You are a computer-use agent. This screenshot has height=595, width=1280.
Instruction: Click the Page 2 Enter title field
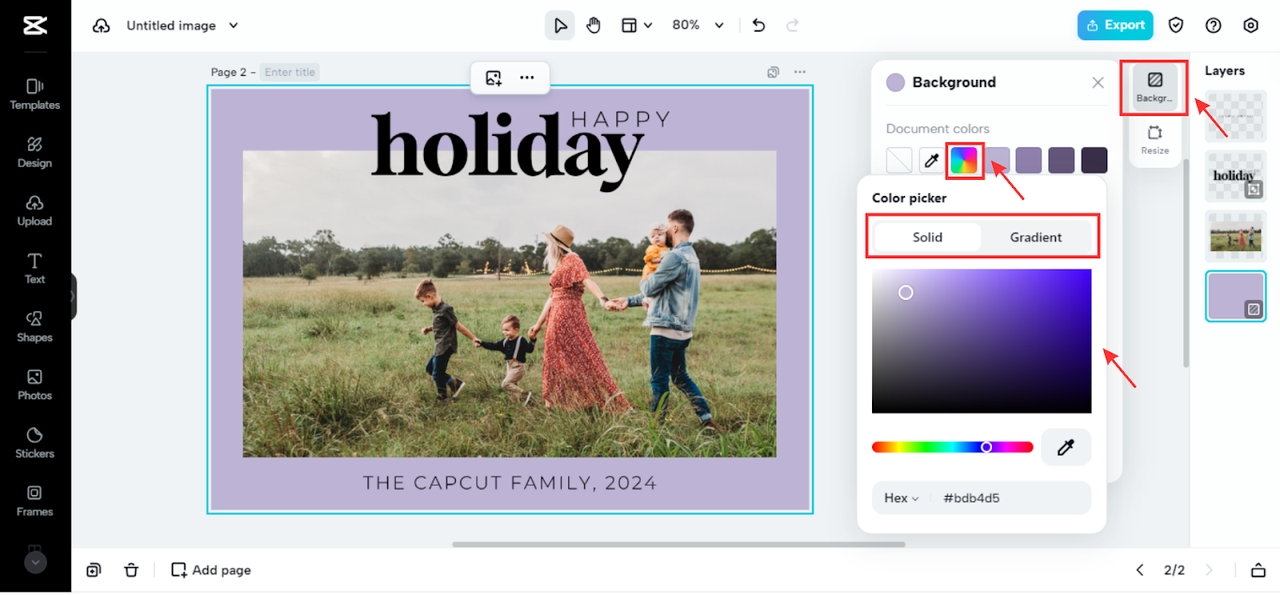[290, 72]
